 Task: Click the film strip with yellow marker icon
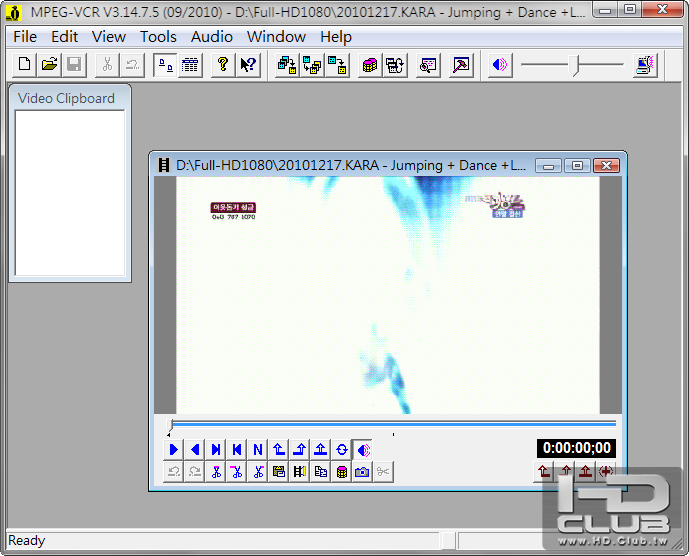click(x=300, y=472)
